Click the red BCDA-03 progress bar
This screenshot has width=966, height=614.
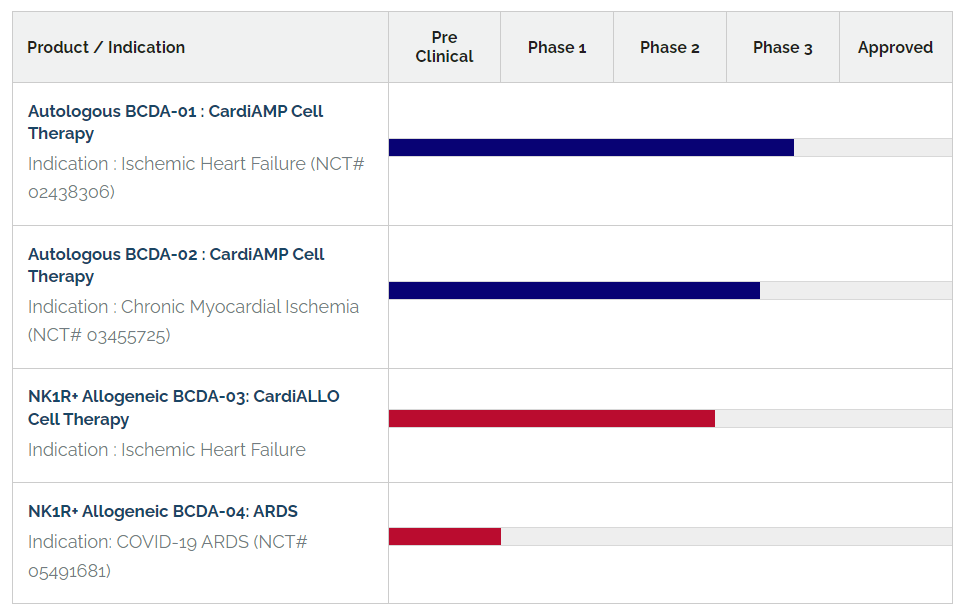point(552,419)
